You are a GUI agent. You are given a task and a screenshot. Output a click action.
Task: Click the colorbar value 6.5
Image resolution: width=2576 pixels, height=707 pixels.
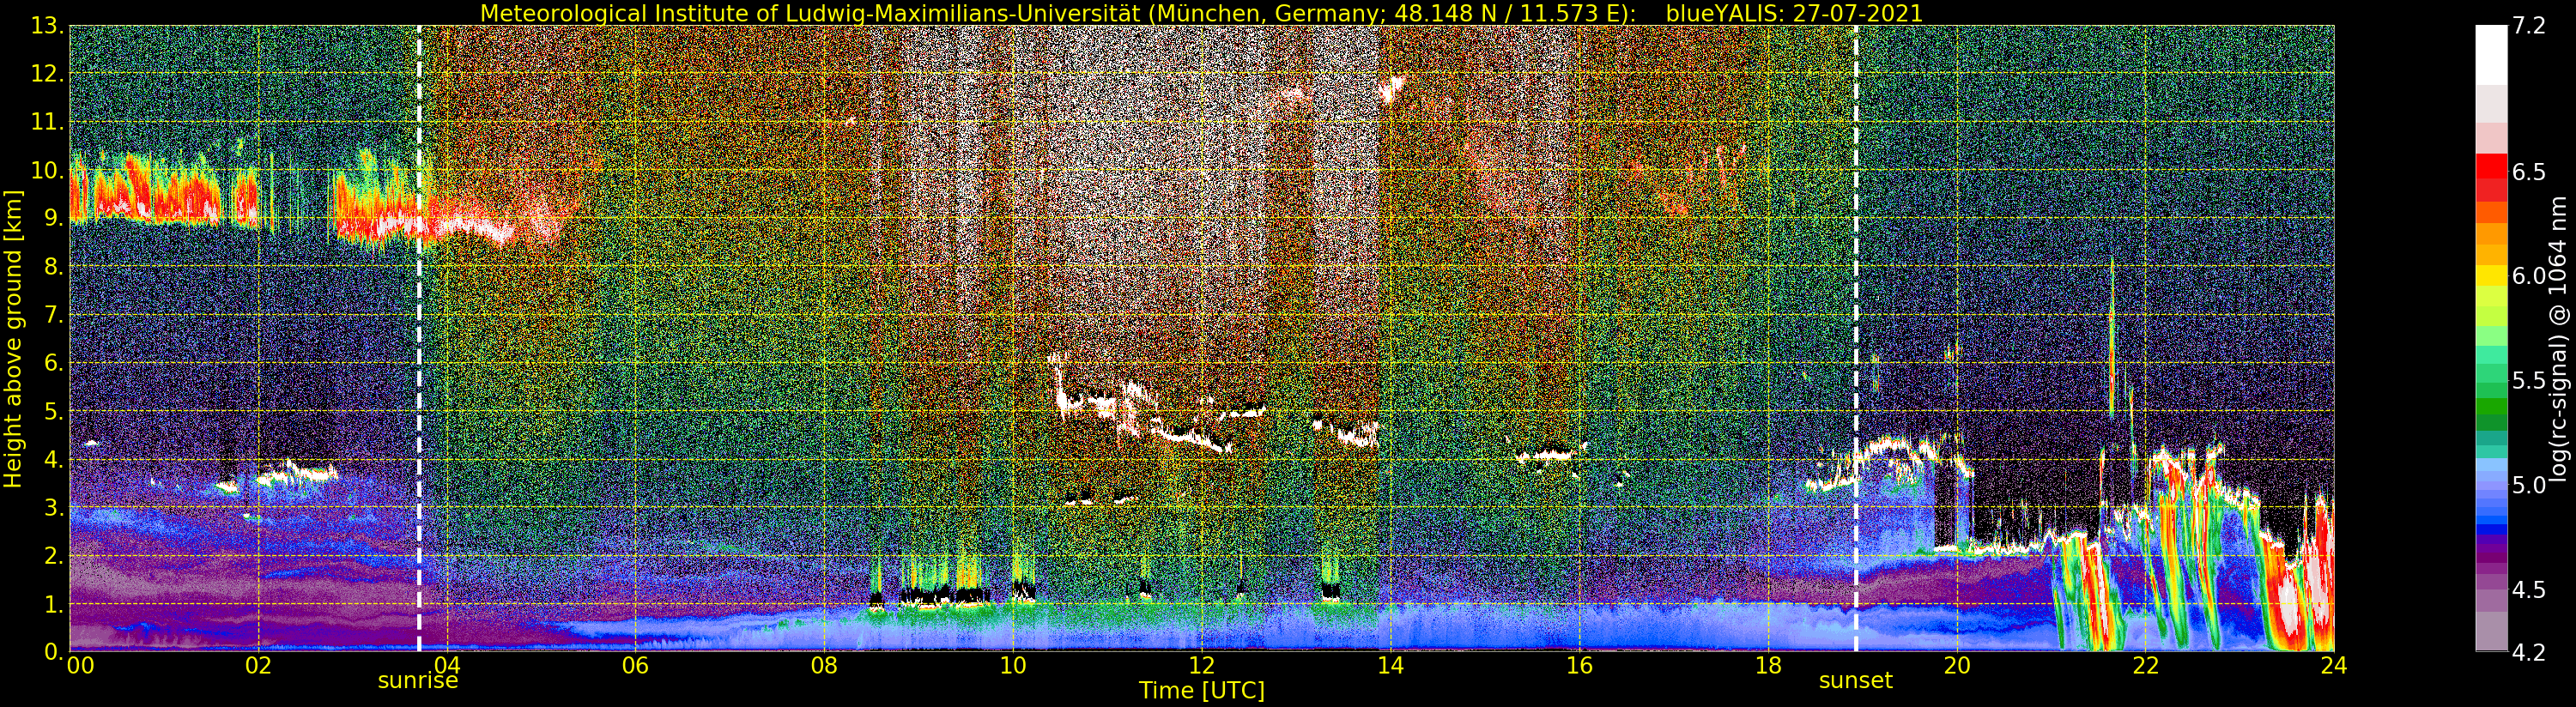click(2529, 172)
